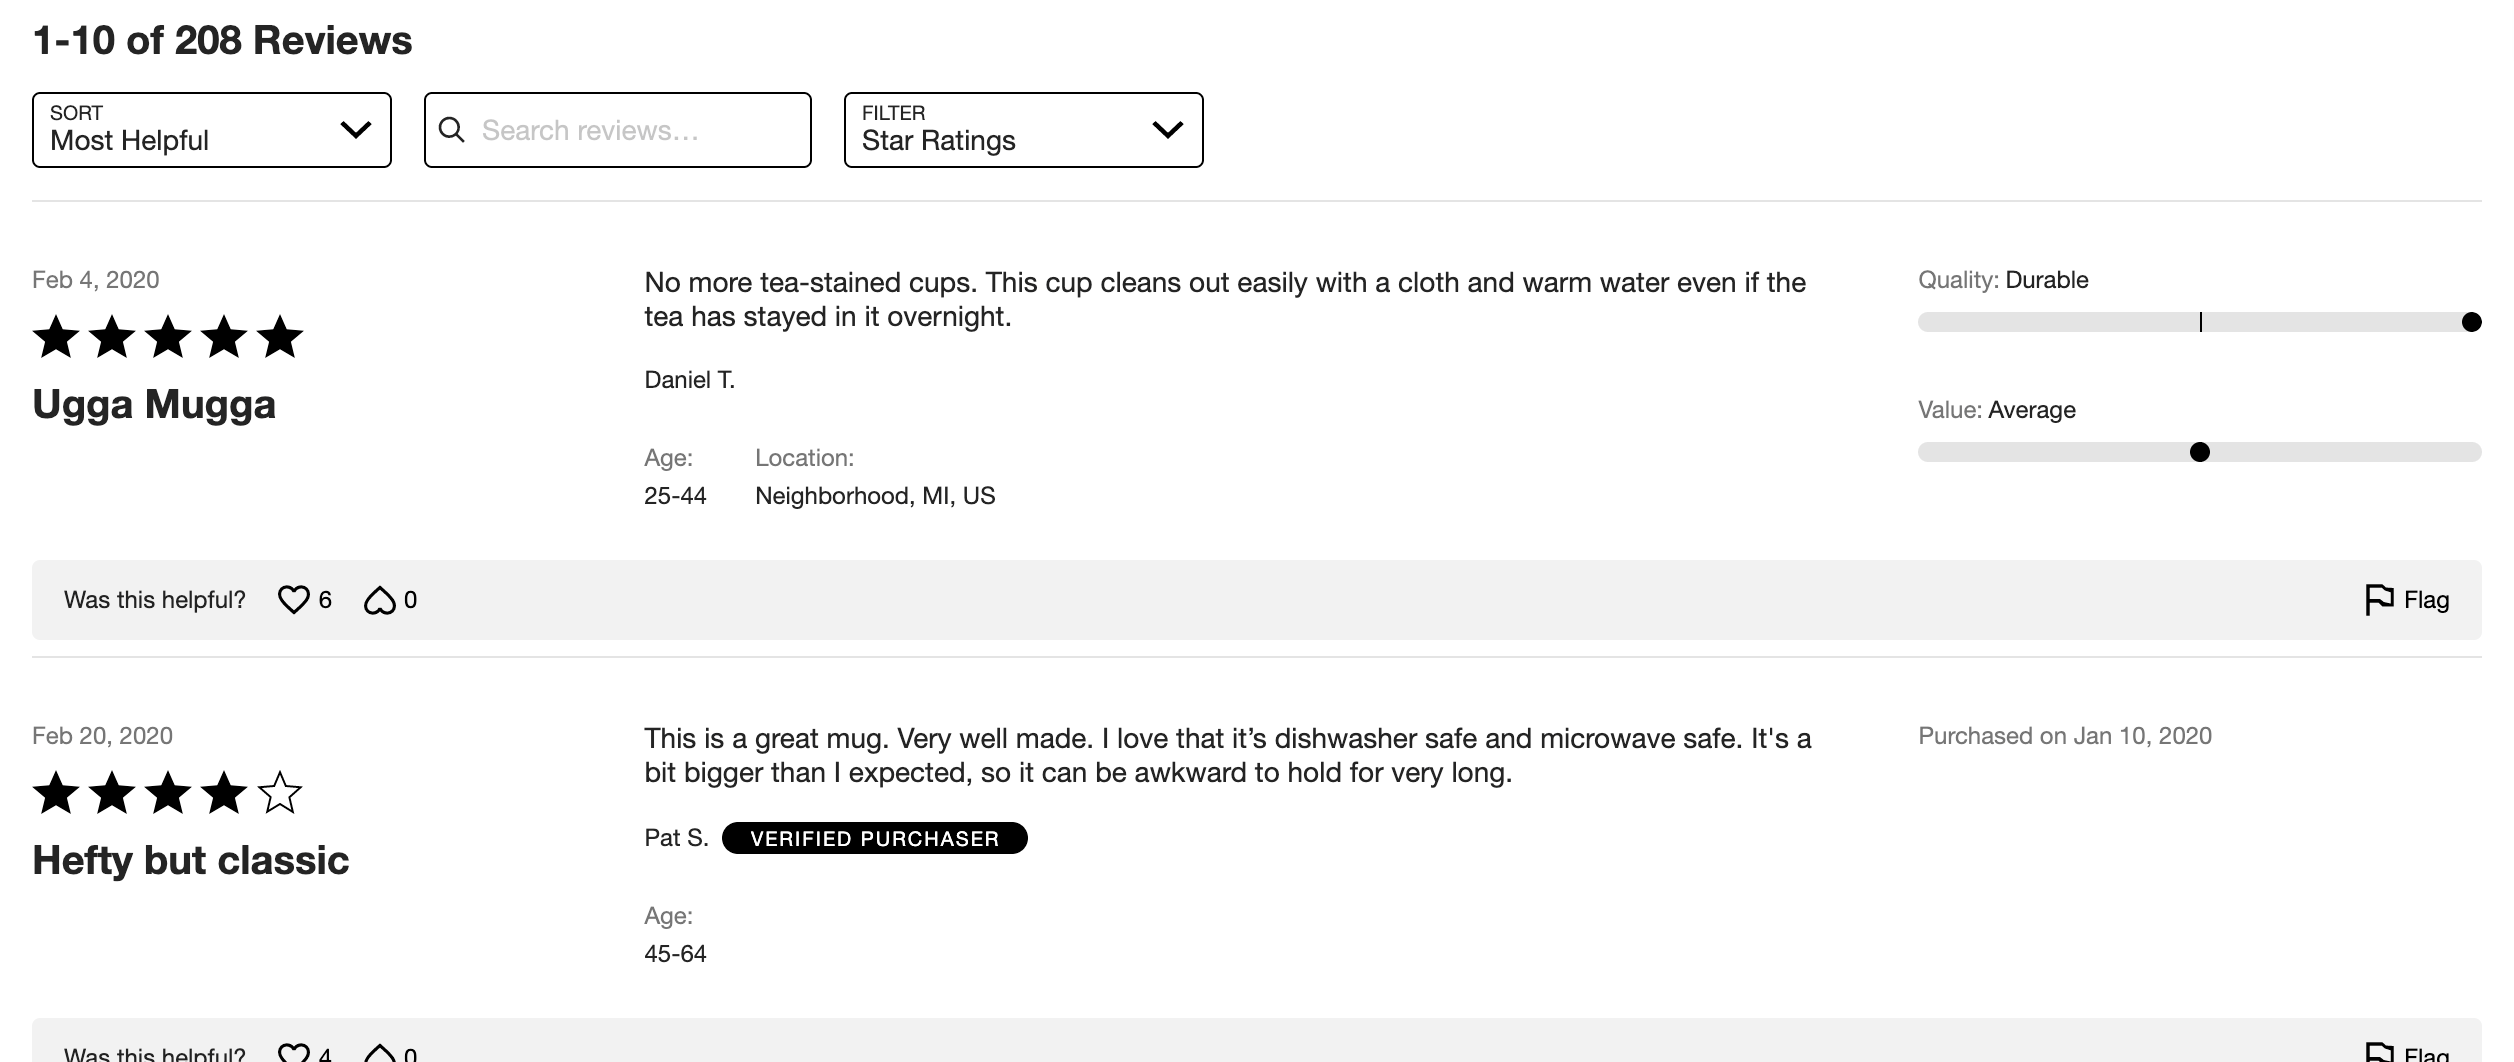Click the Ugga Mugga review title

click(x=154, y=405)
